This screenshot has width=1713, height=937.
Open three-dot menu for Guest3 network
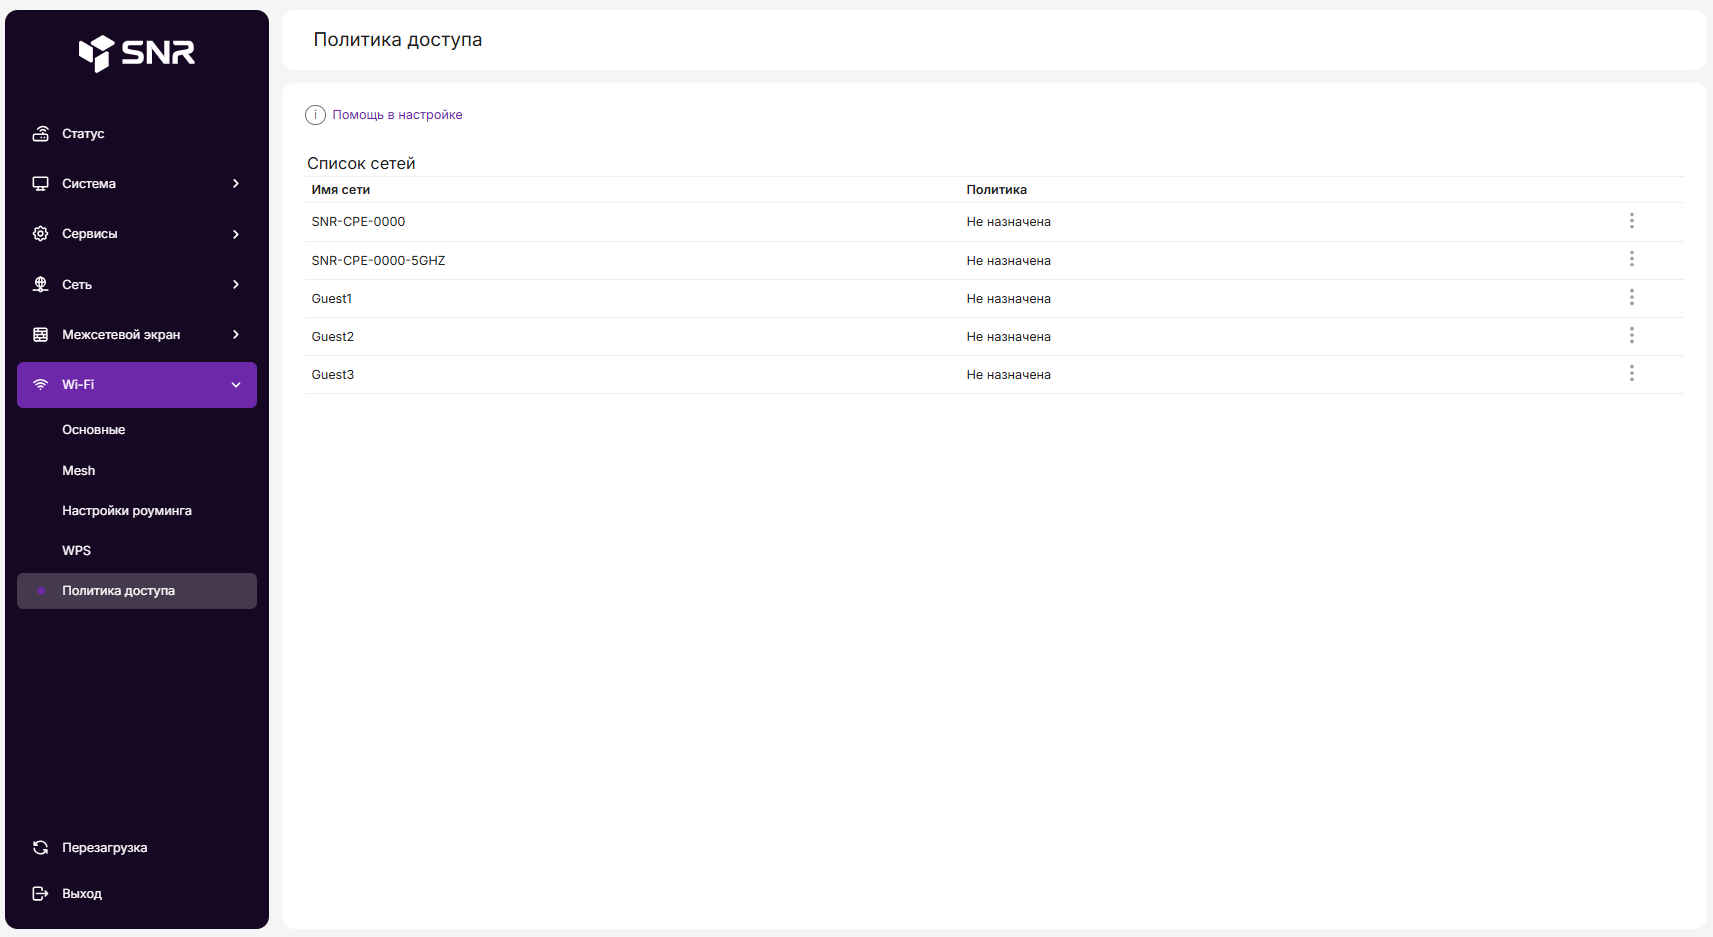coord(1631,373)
